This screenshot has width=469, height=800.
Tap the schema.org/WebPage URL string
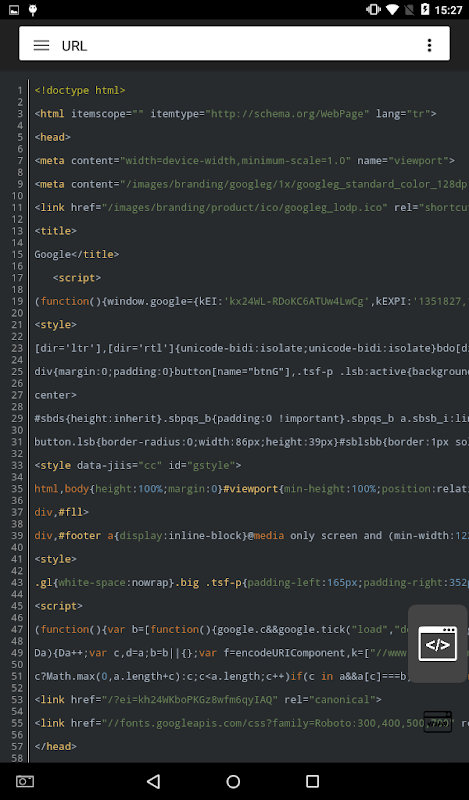pos(287,114)
